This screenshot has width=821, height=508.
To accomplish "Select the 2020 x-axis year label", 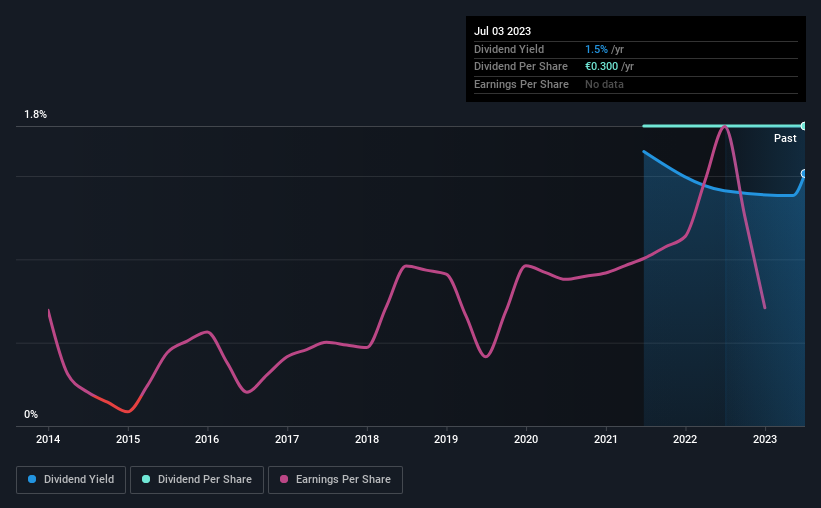I will click(x=526, y=439).
